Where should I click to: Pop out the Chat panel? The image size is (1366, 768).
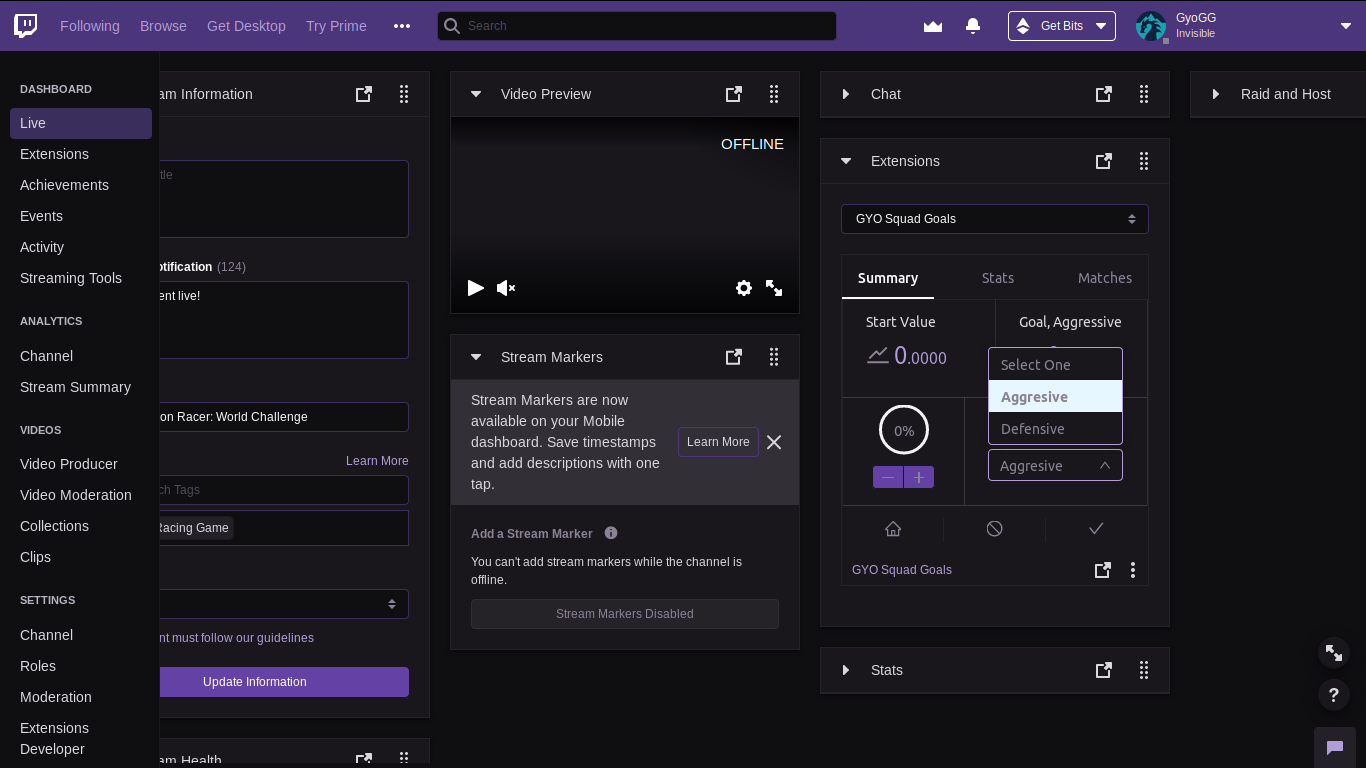click(1104, 94)
